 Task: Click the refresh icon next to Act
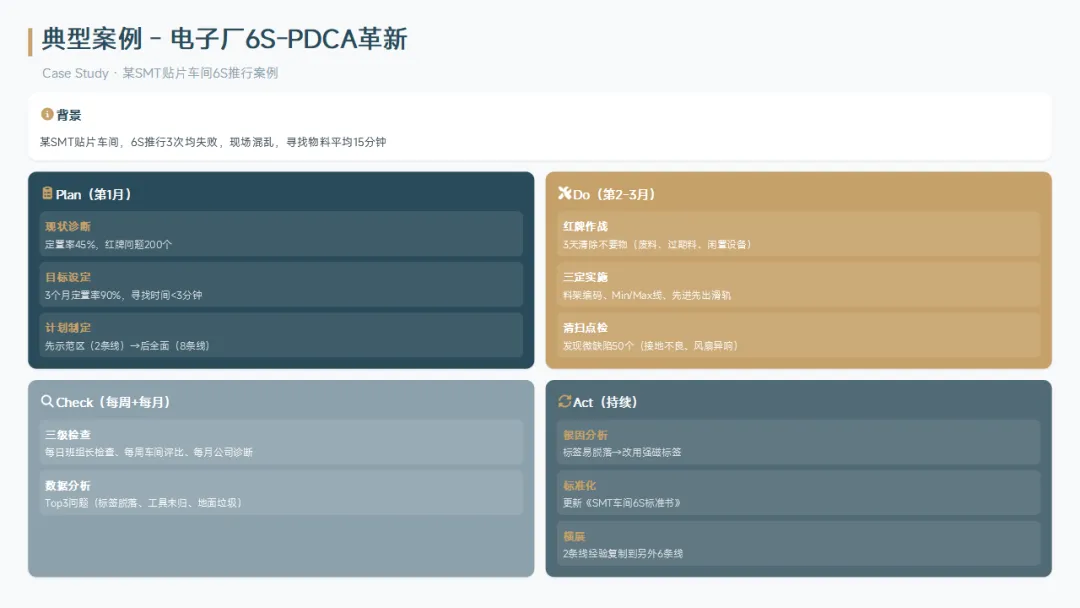pyautogui.click(x=564, y=401)
